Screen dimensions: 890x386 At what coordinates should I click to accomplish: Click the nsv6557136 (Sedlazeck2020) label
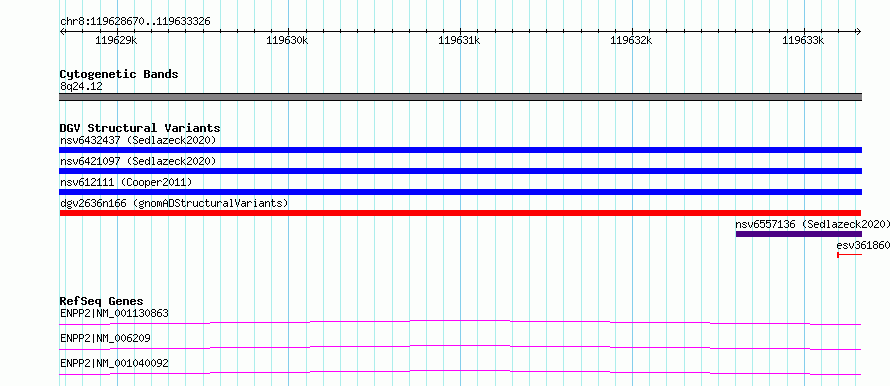click(812, 224)
